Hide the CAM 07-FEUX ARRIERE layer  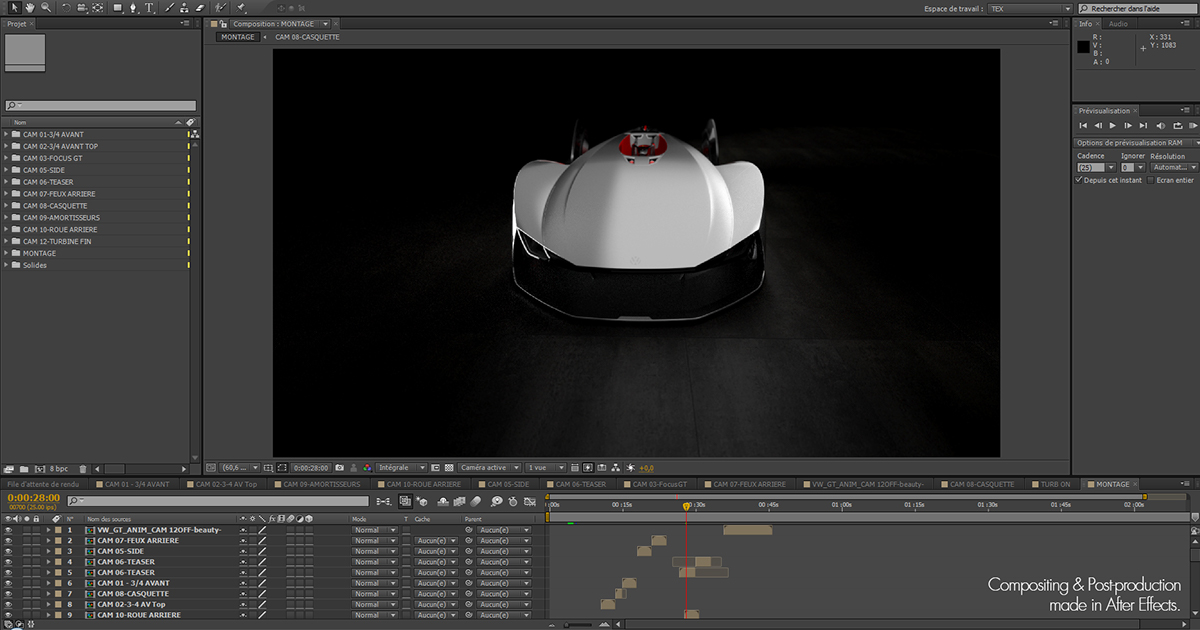(x=8, y=541)
